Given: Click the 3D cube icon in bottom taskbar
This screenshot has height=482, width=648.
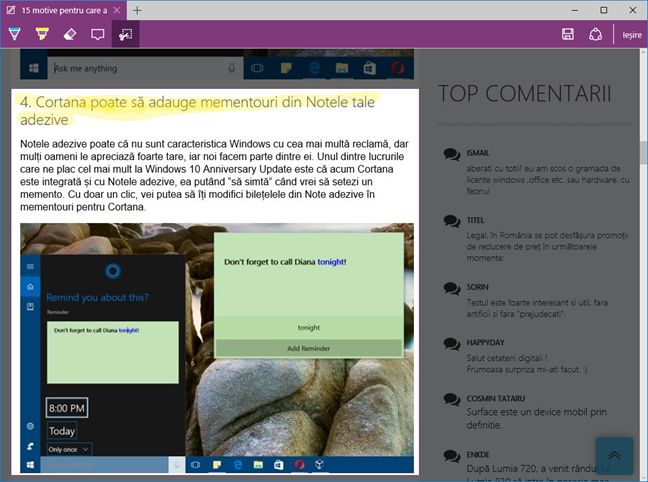Looking at the screenshot, I should [x=319, y=465].
